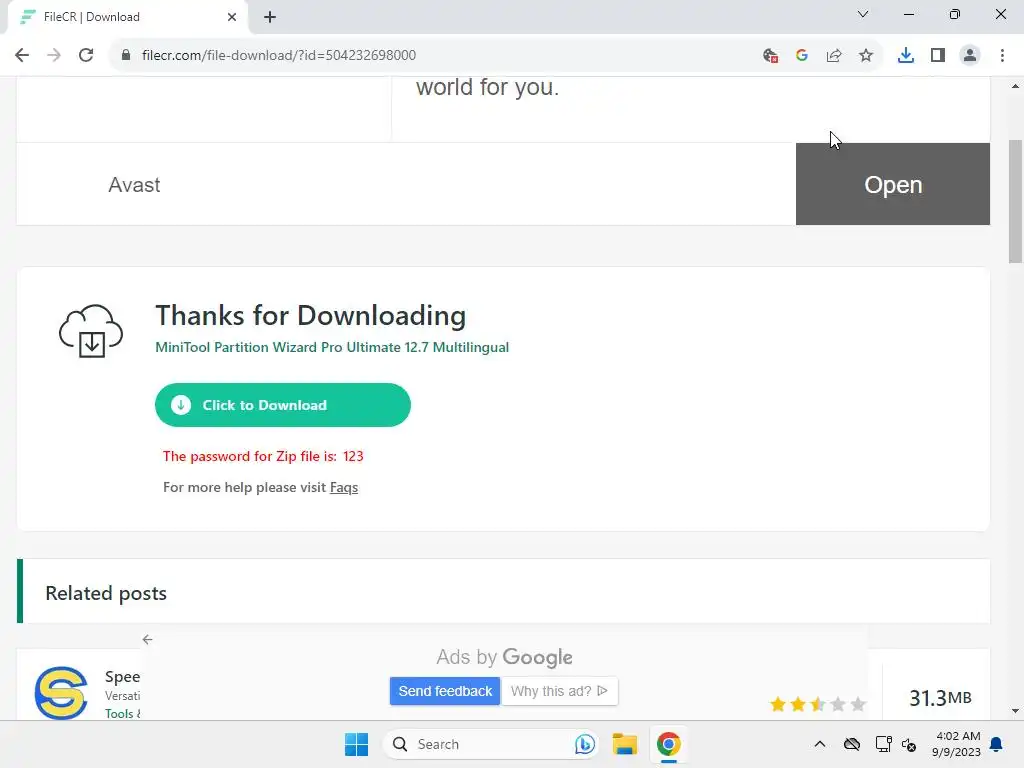Share this page via share icon
The width and height of the screenshot is (1024, 768).
pyautogui.click(x=834, y=56)
